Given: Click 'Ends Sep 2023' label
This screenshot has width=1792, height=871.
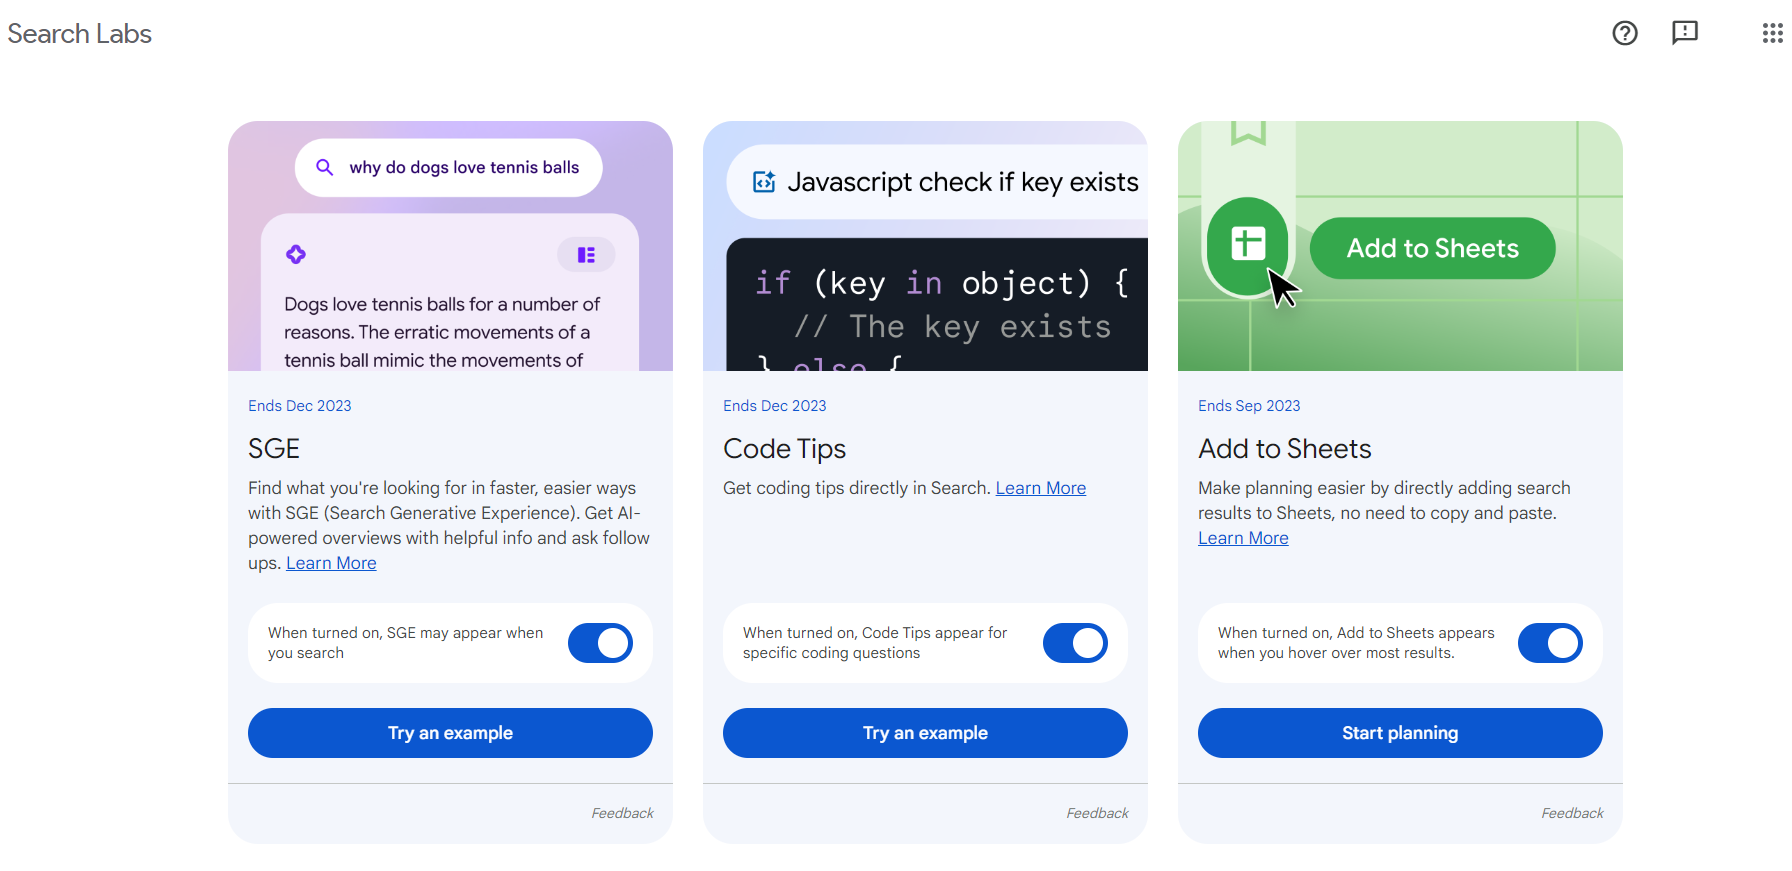Looking at the screenshot, I should click(1249, 405).
